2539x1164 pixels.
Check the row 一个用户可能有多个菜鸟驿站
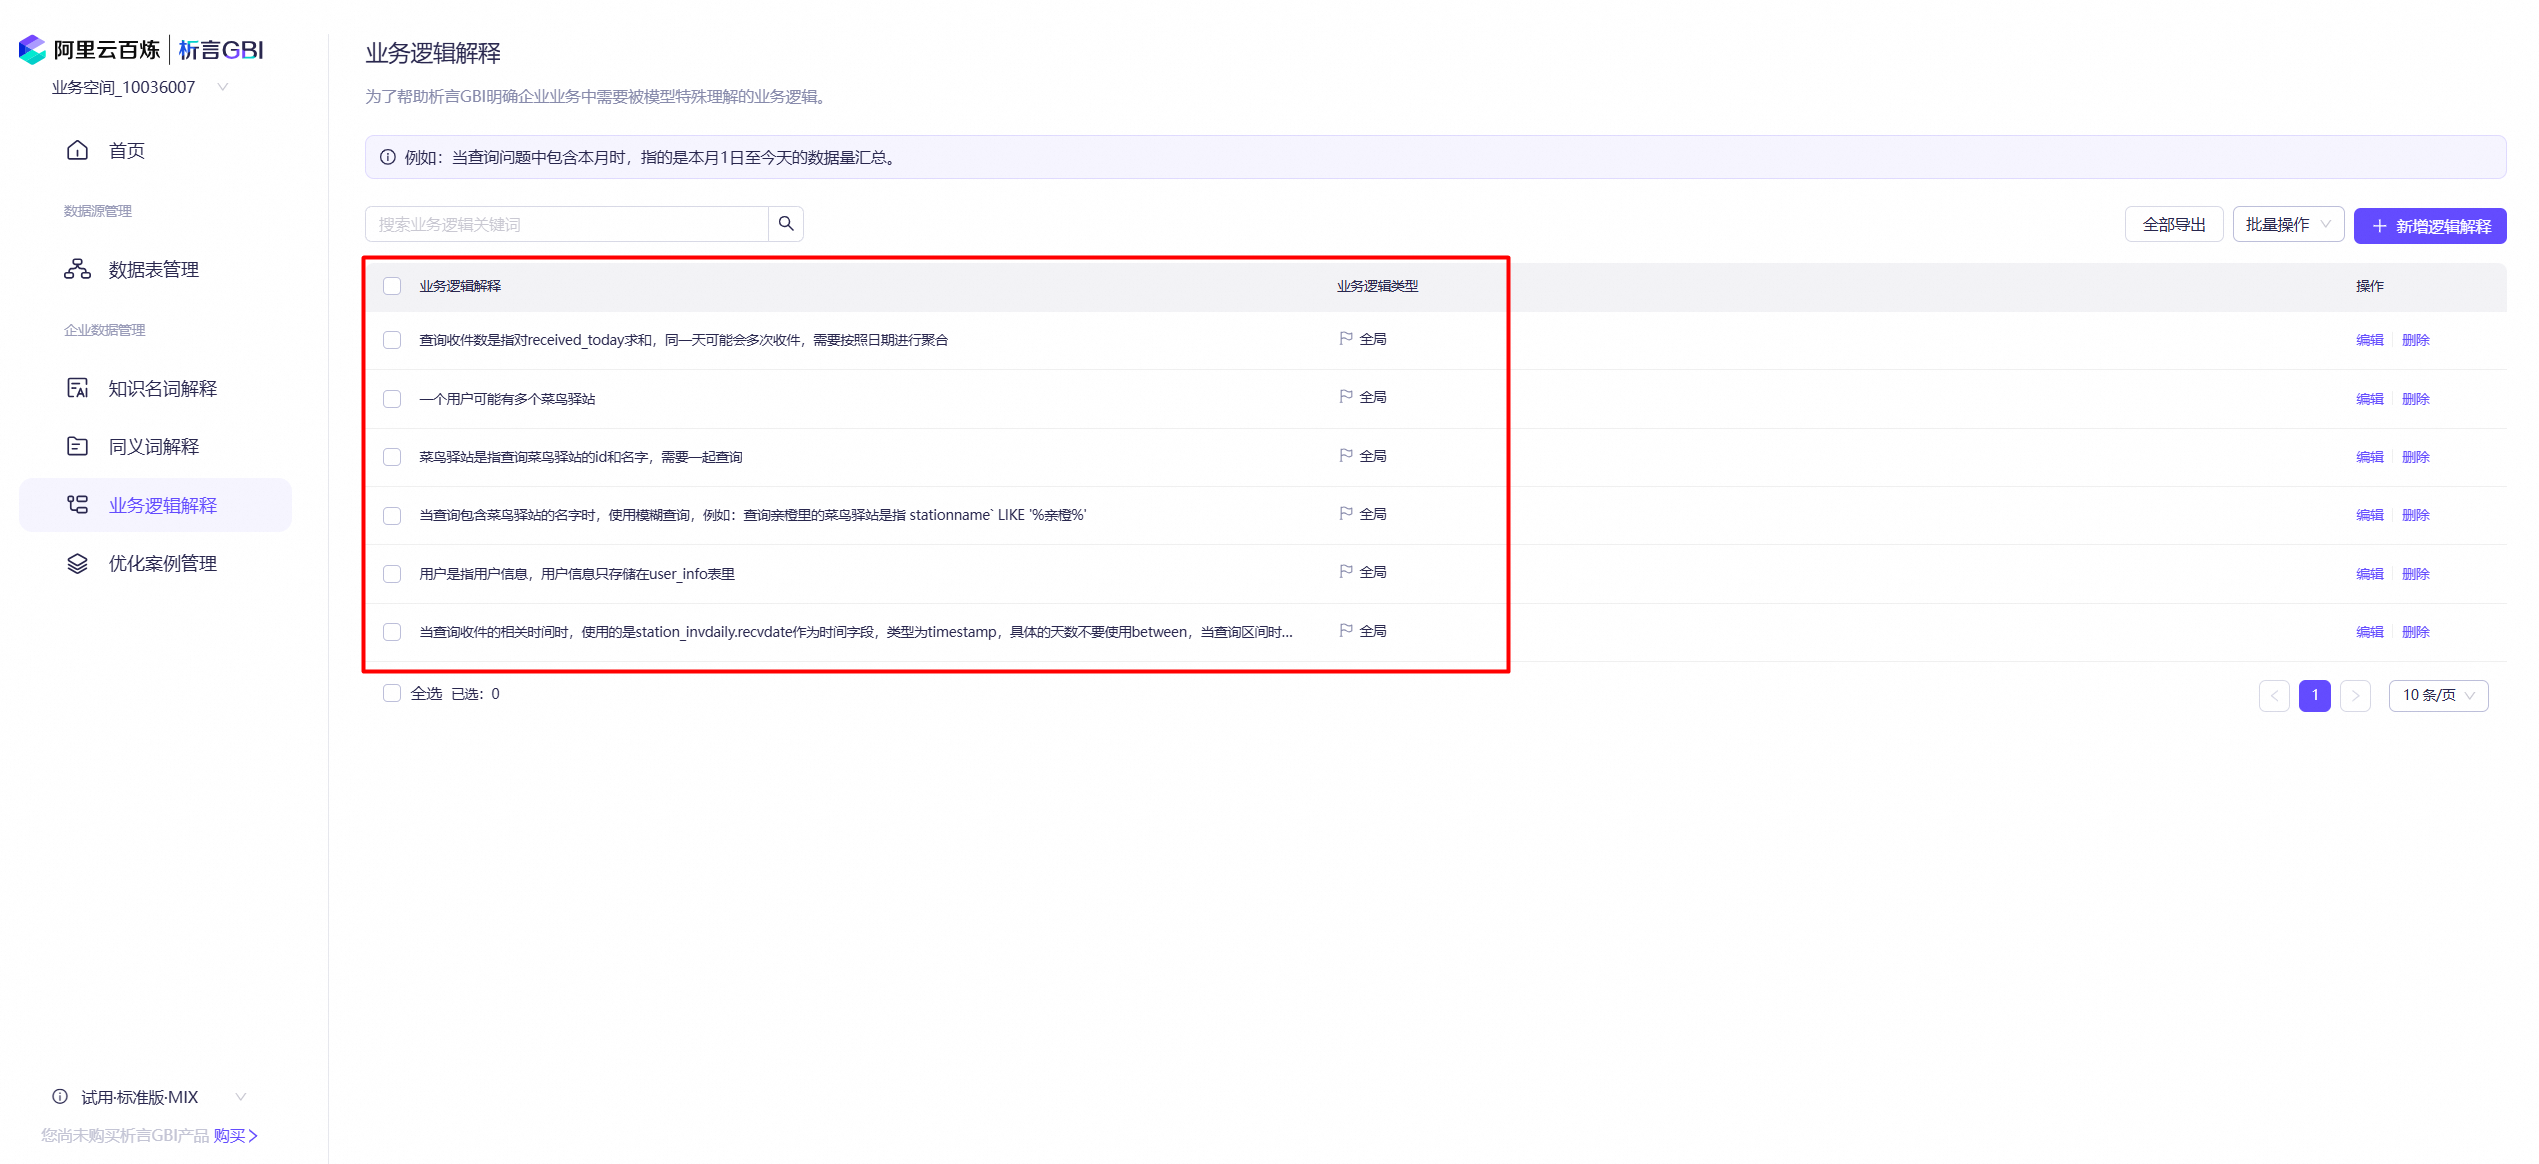tap(392, 399)
